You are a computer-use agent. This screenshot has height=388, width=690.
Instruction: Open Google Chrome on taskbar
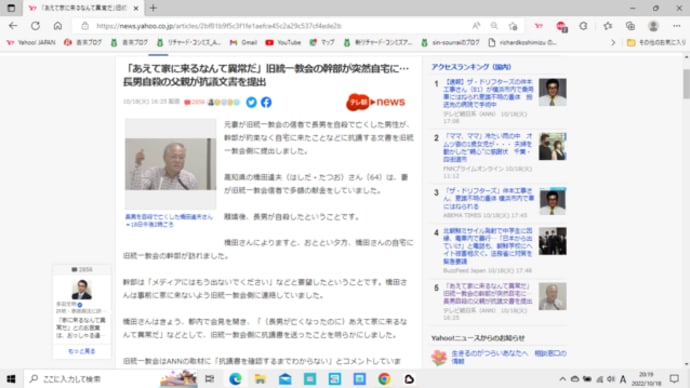[x=384, y=379]
